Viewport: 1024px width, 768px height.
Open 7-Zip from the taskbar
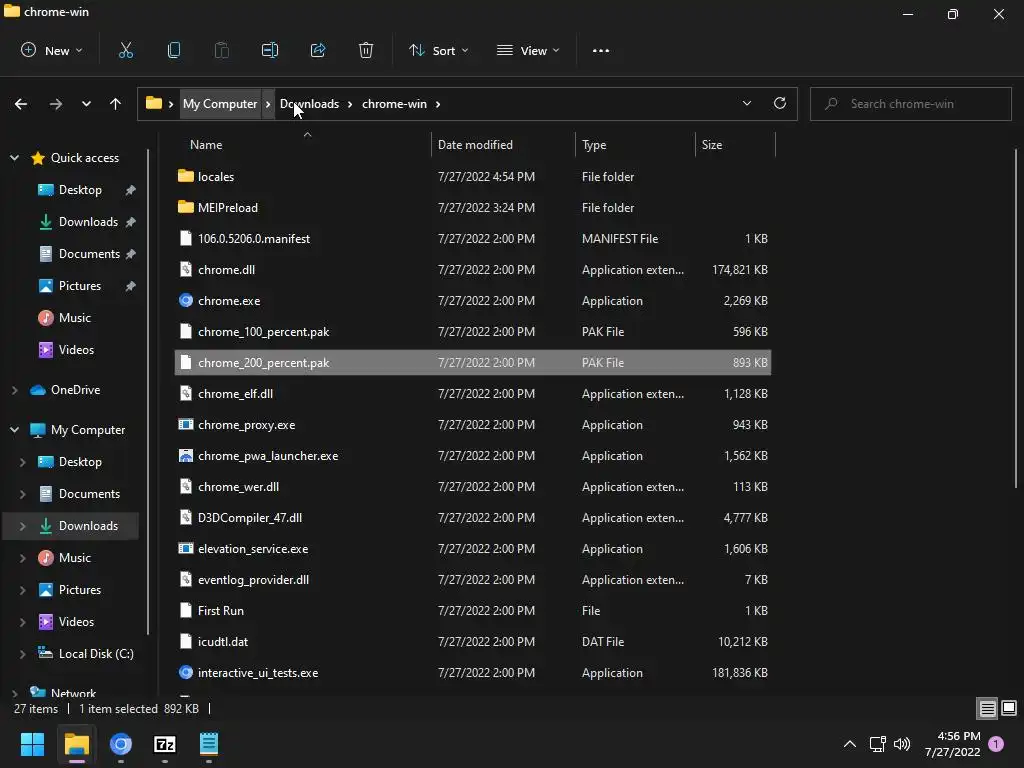click(165, 744)
